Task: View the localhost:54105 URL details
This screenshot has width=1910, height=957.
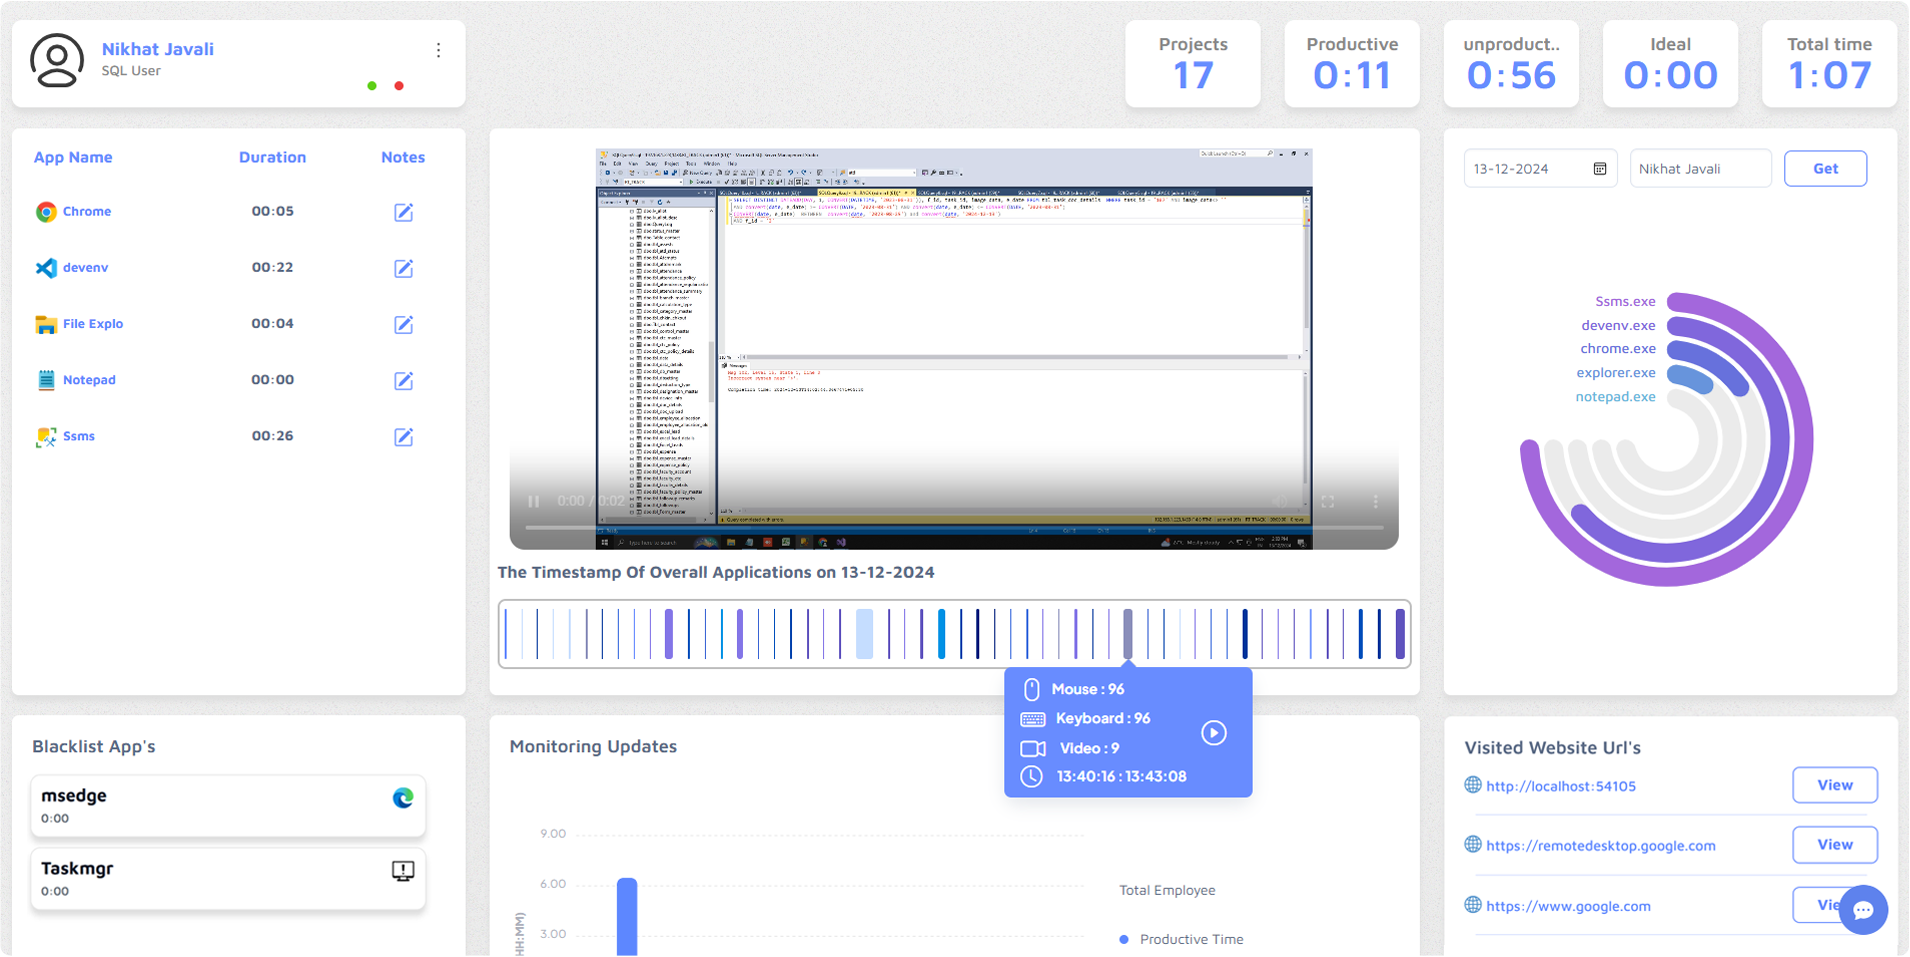Action: click(x=1834, y=785)
